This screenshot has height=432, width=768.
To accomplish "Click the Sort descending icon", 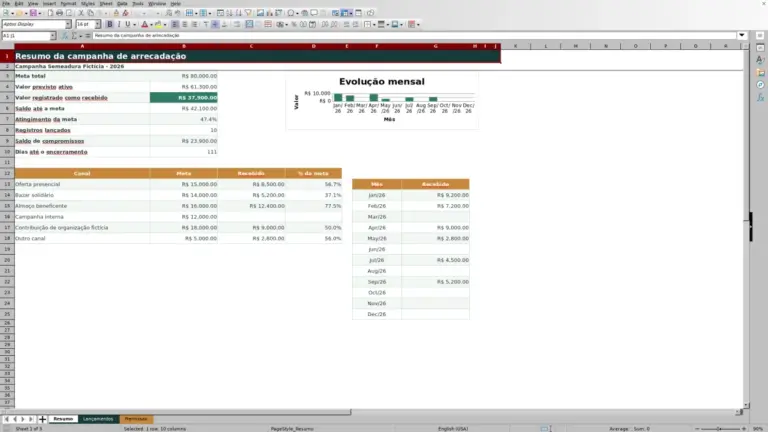I will pyautogui.click(x=239, y=13).
